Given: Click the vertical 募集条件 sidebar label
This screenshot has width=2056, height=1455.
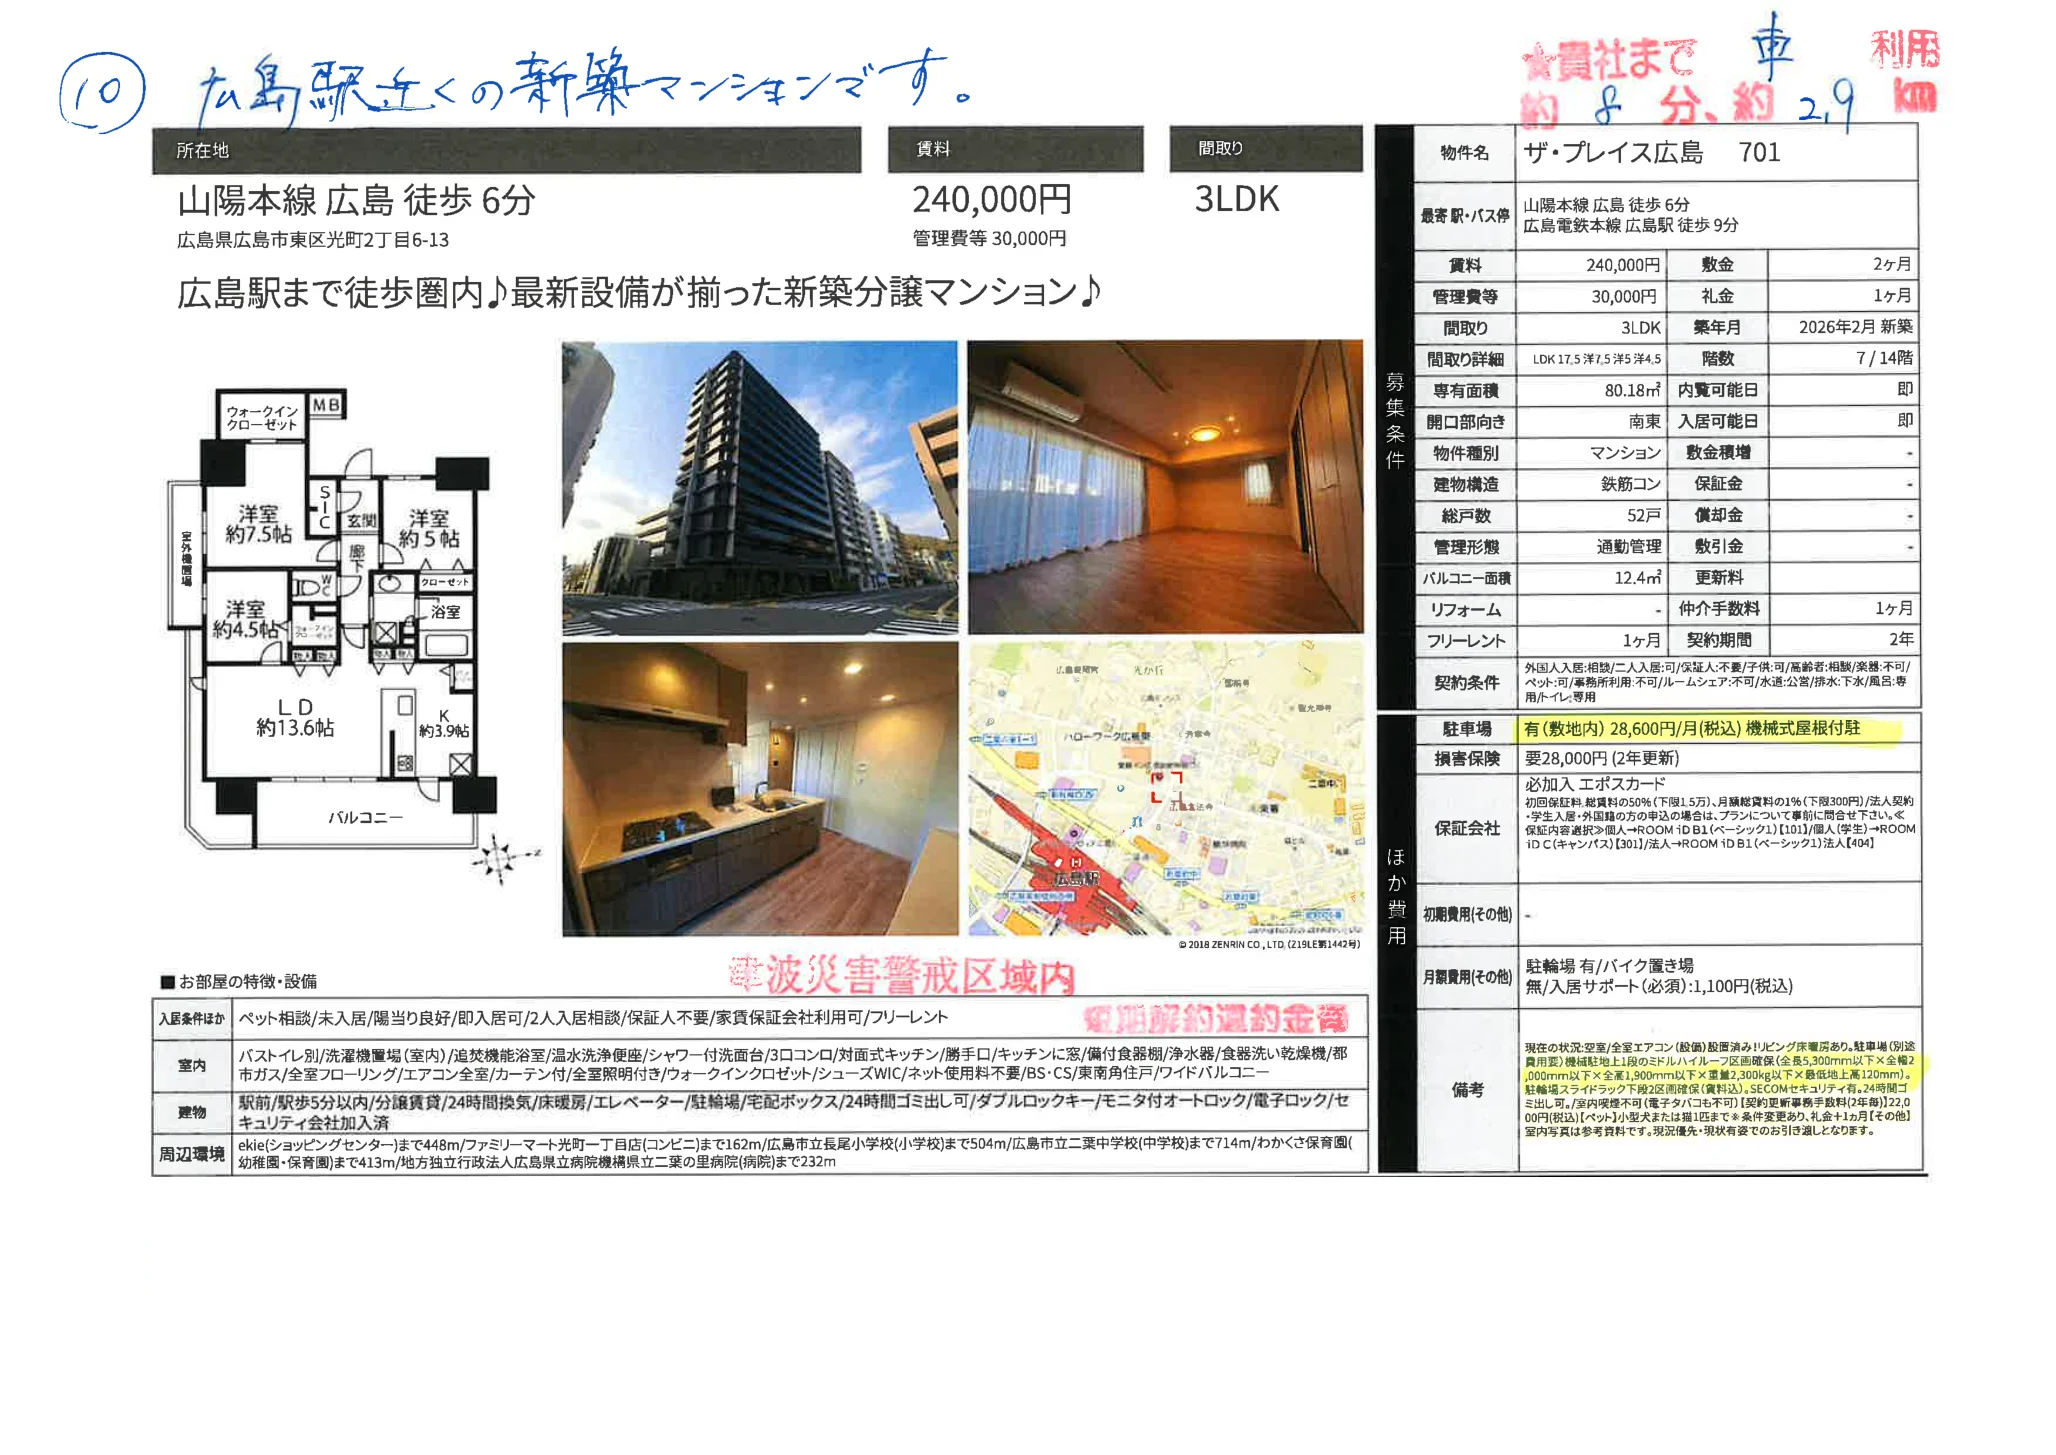Looking at the screenshot, I should pos(1395,420).
